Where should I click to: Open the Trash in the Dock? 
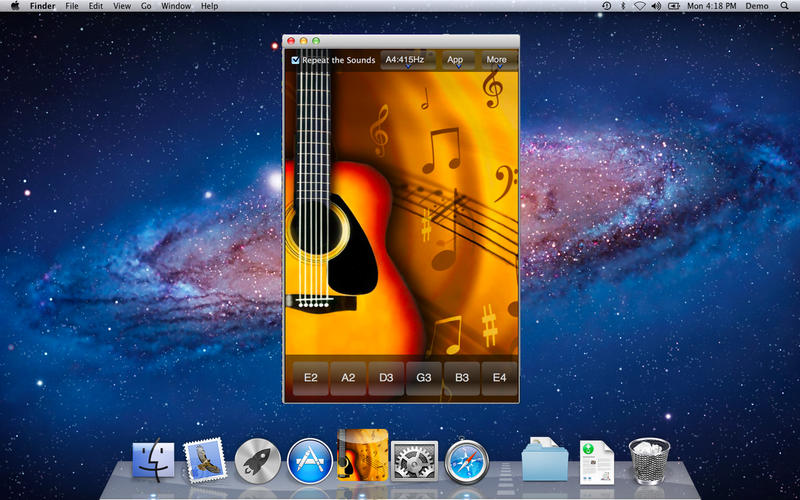[649, 460]
